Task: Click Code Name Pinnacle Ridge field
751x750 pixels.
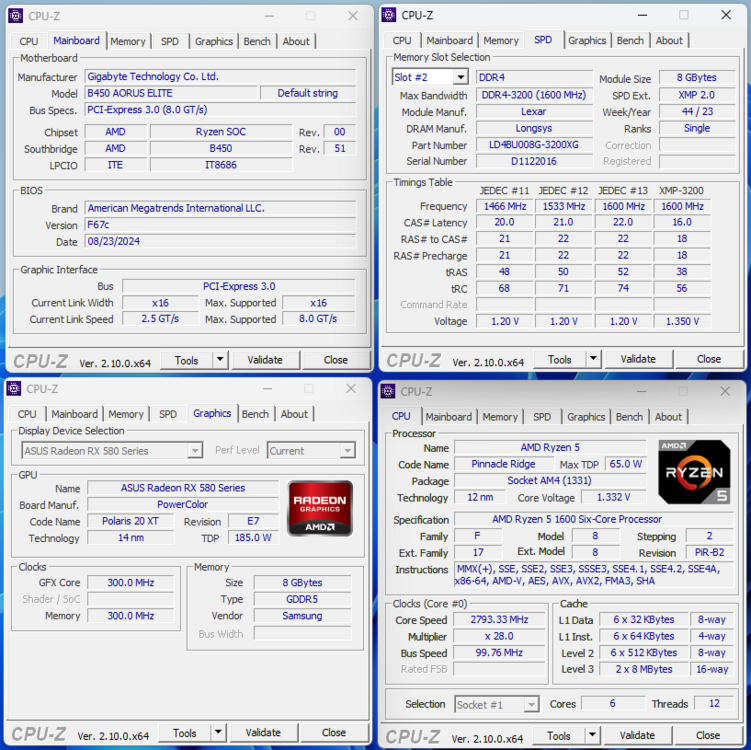Action: [x=503, y=464]
